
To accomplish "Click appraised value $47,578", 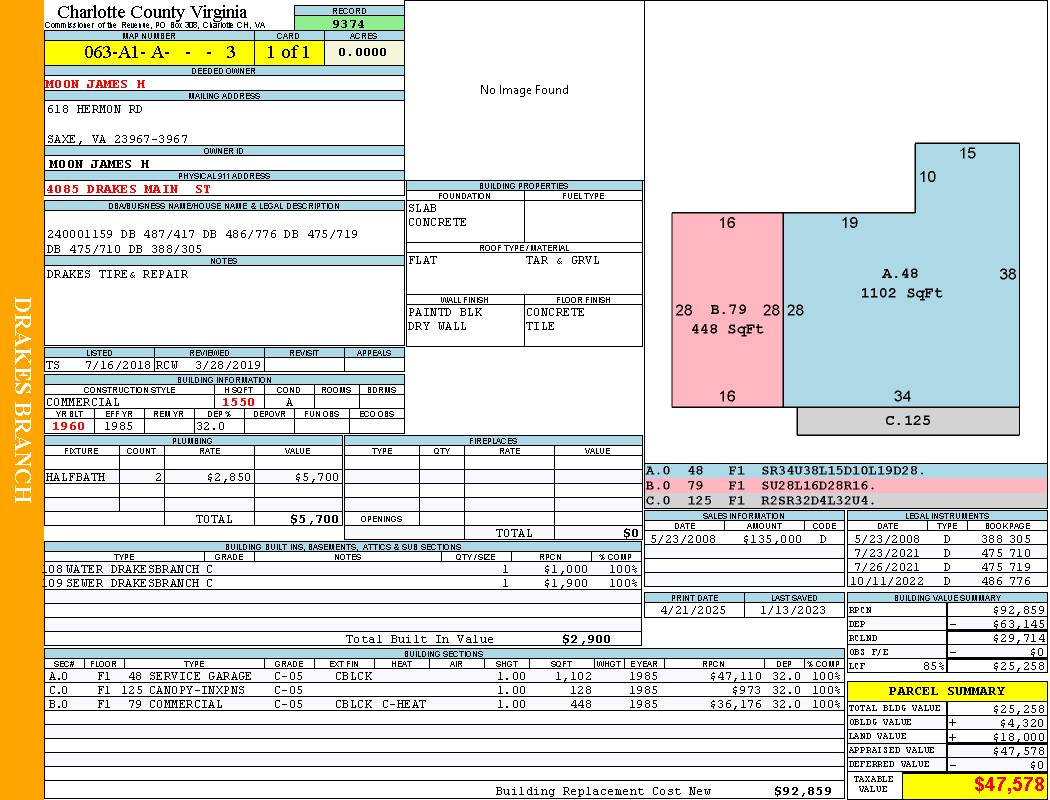I will 1019,752.
